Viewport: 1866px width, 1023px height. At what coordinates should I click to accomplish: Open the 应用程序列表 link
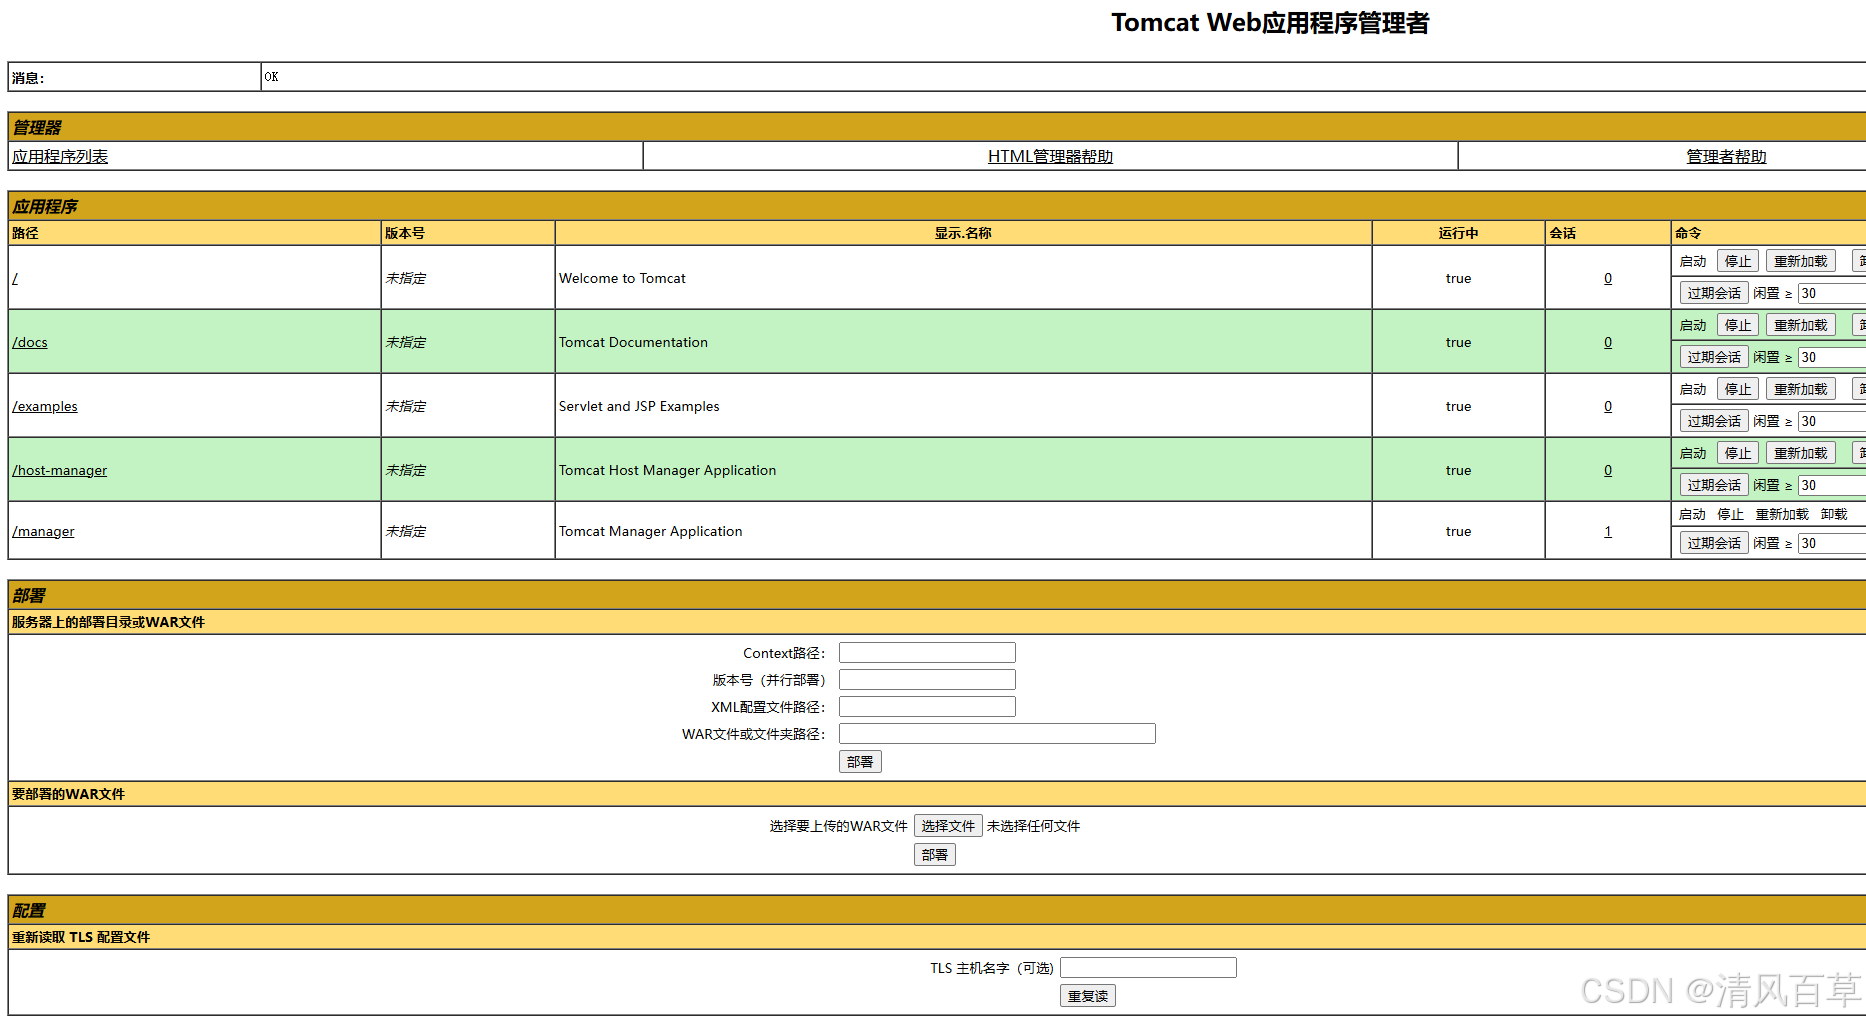[60, 156]
